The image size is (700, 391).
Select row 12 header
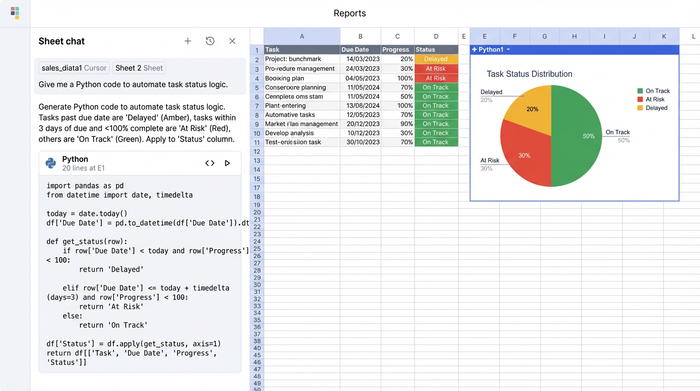[257, 151]
